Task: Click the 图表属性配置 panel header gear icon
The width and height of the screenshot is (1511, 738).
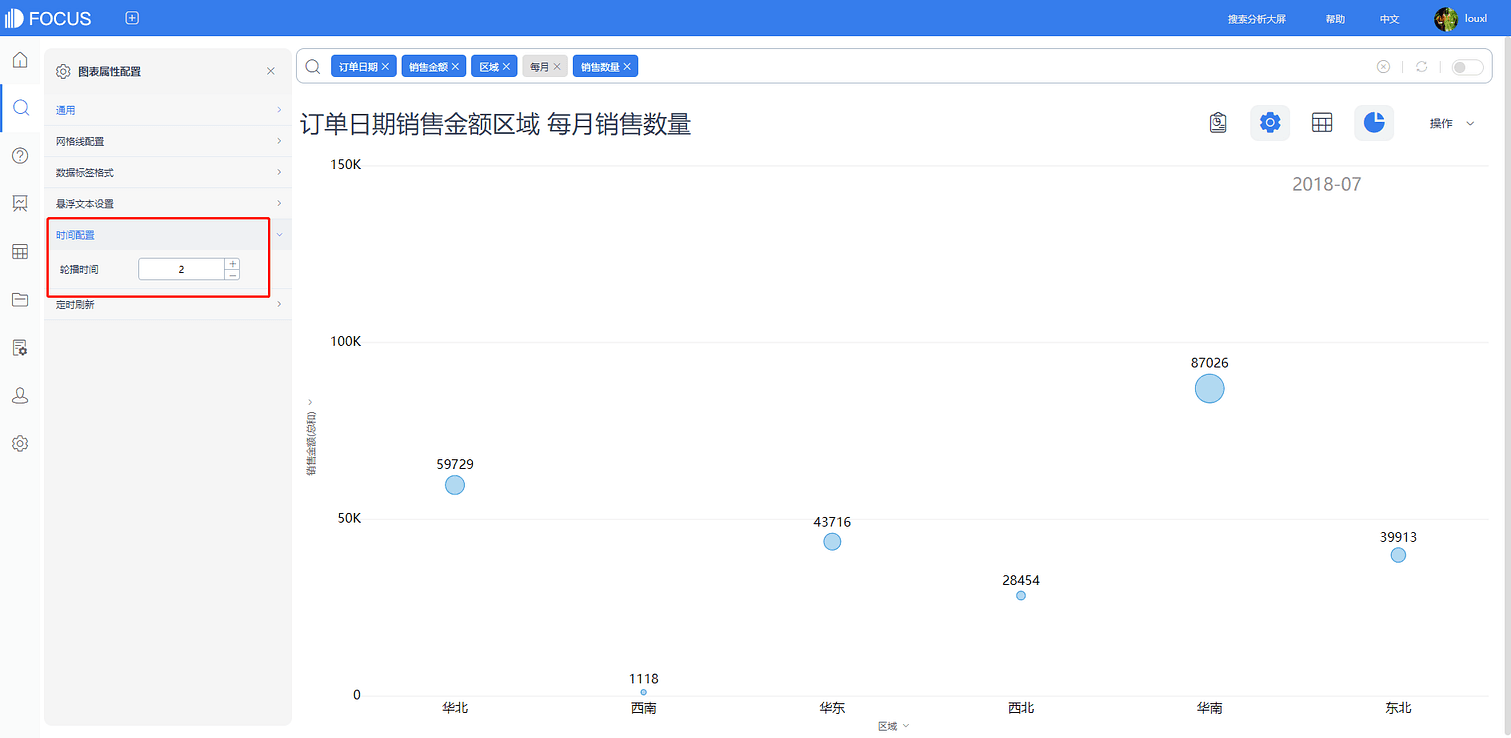Action: [x=63, y=71]
